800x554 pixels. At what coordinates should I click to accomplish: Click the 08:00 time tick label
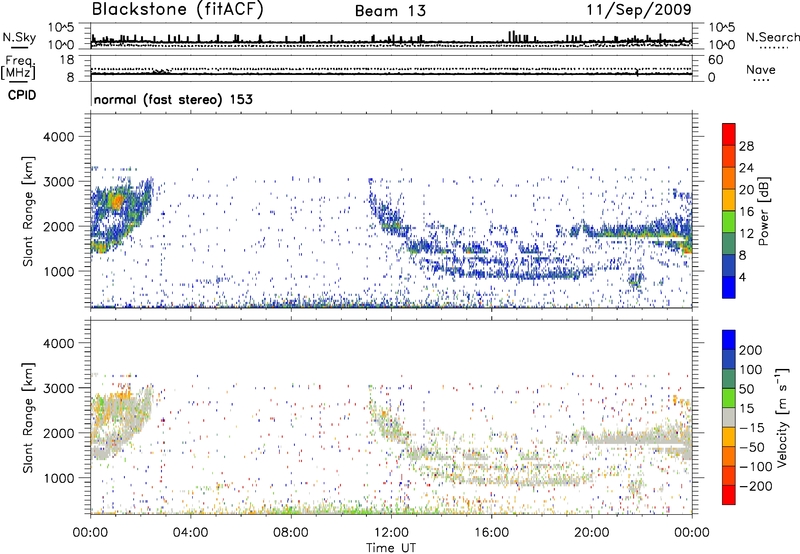pos(291,533)
